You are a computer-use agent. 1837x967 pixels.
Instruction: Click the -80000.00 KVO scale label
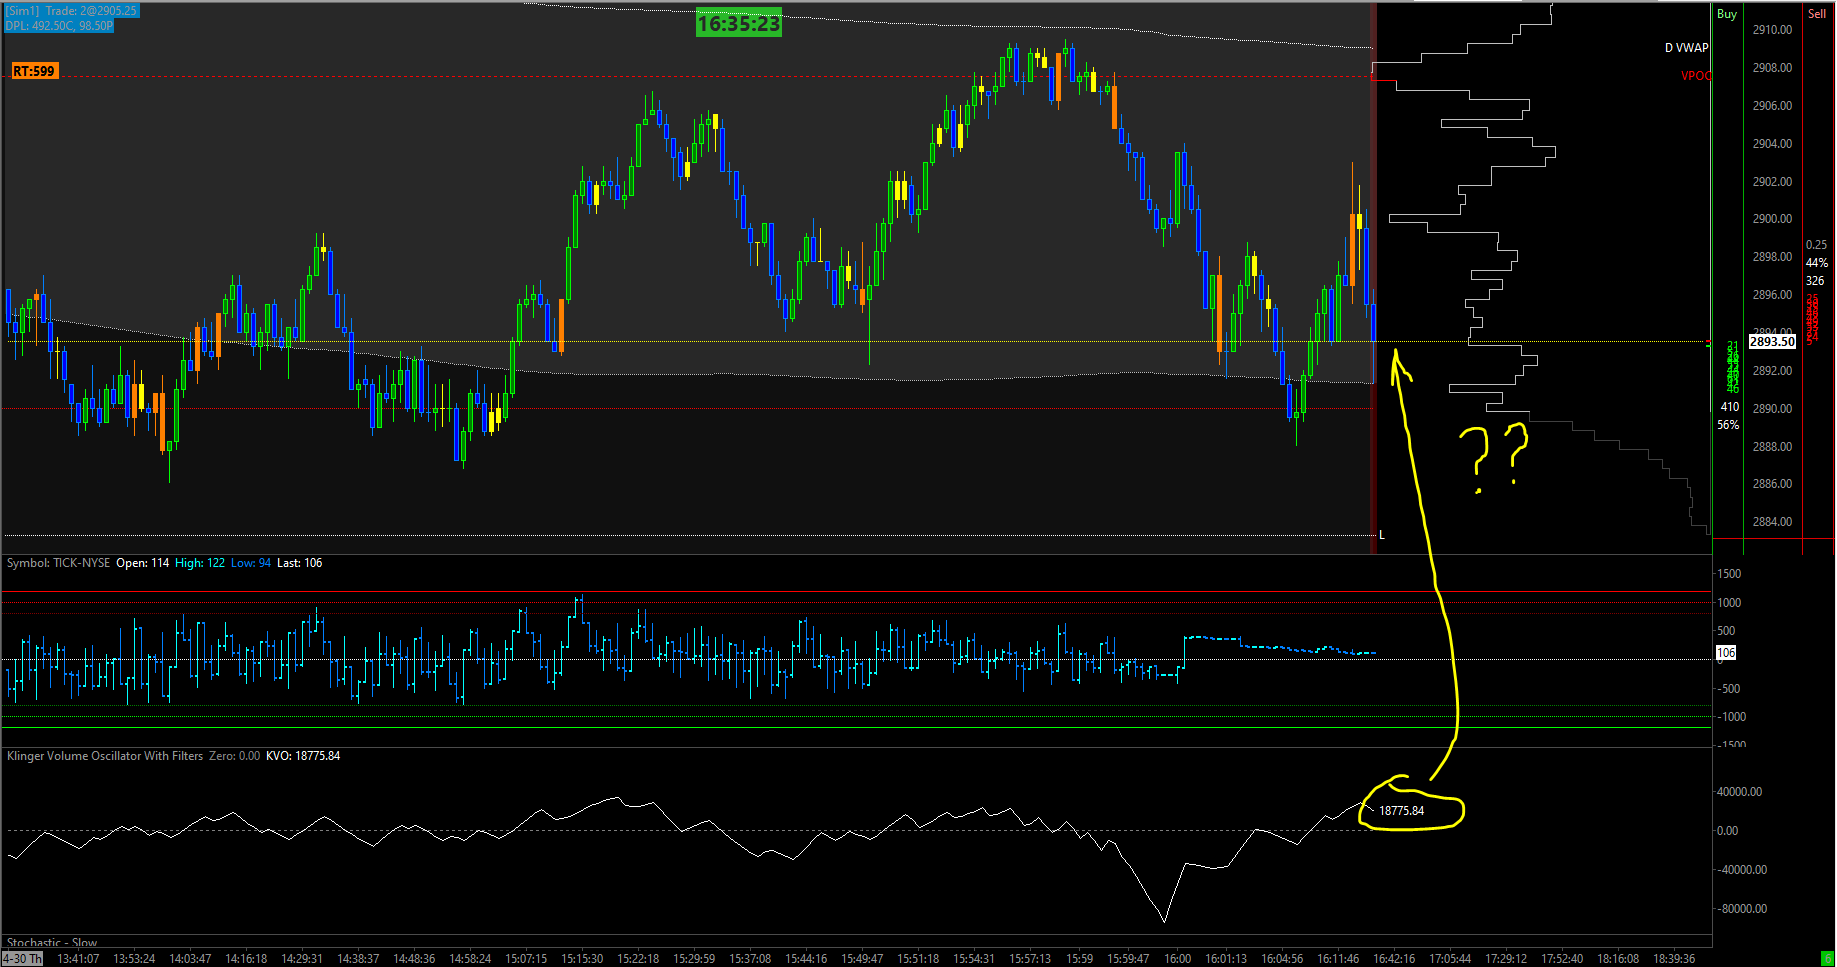point(1742,909)
